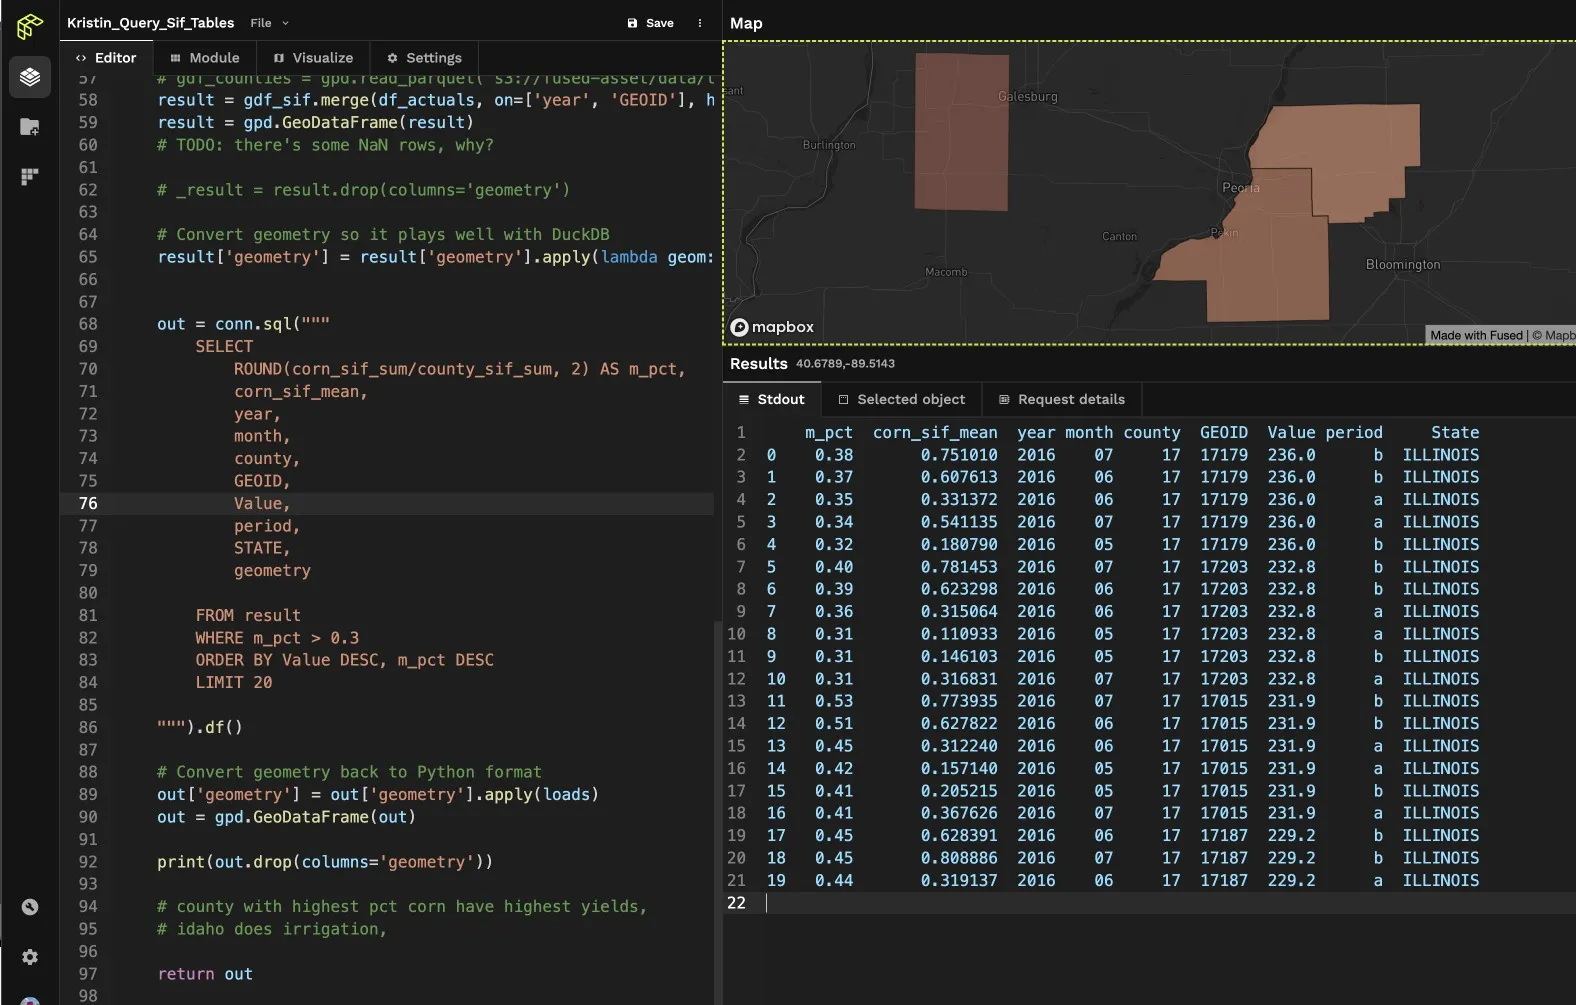Click the user avatar at the sidebar bottom
The image size is (1576, 1005).
(x=30, y=1000)
